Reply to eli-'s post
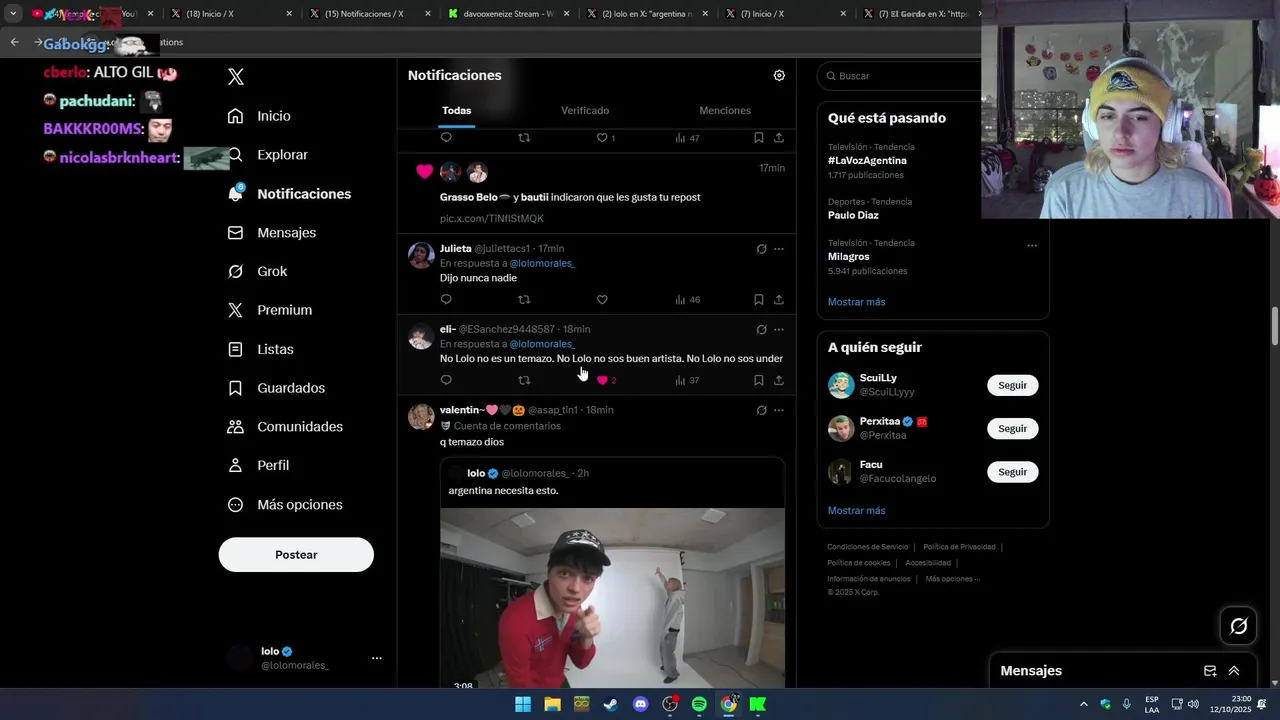The image size is (1280, 720). pyautogui.click(x=446, y=381)
